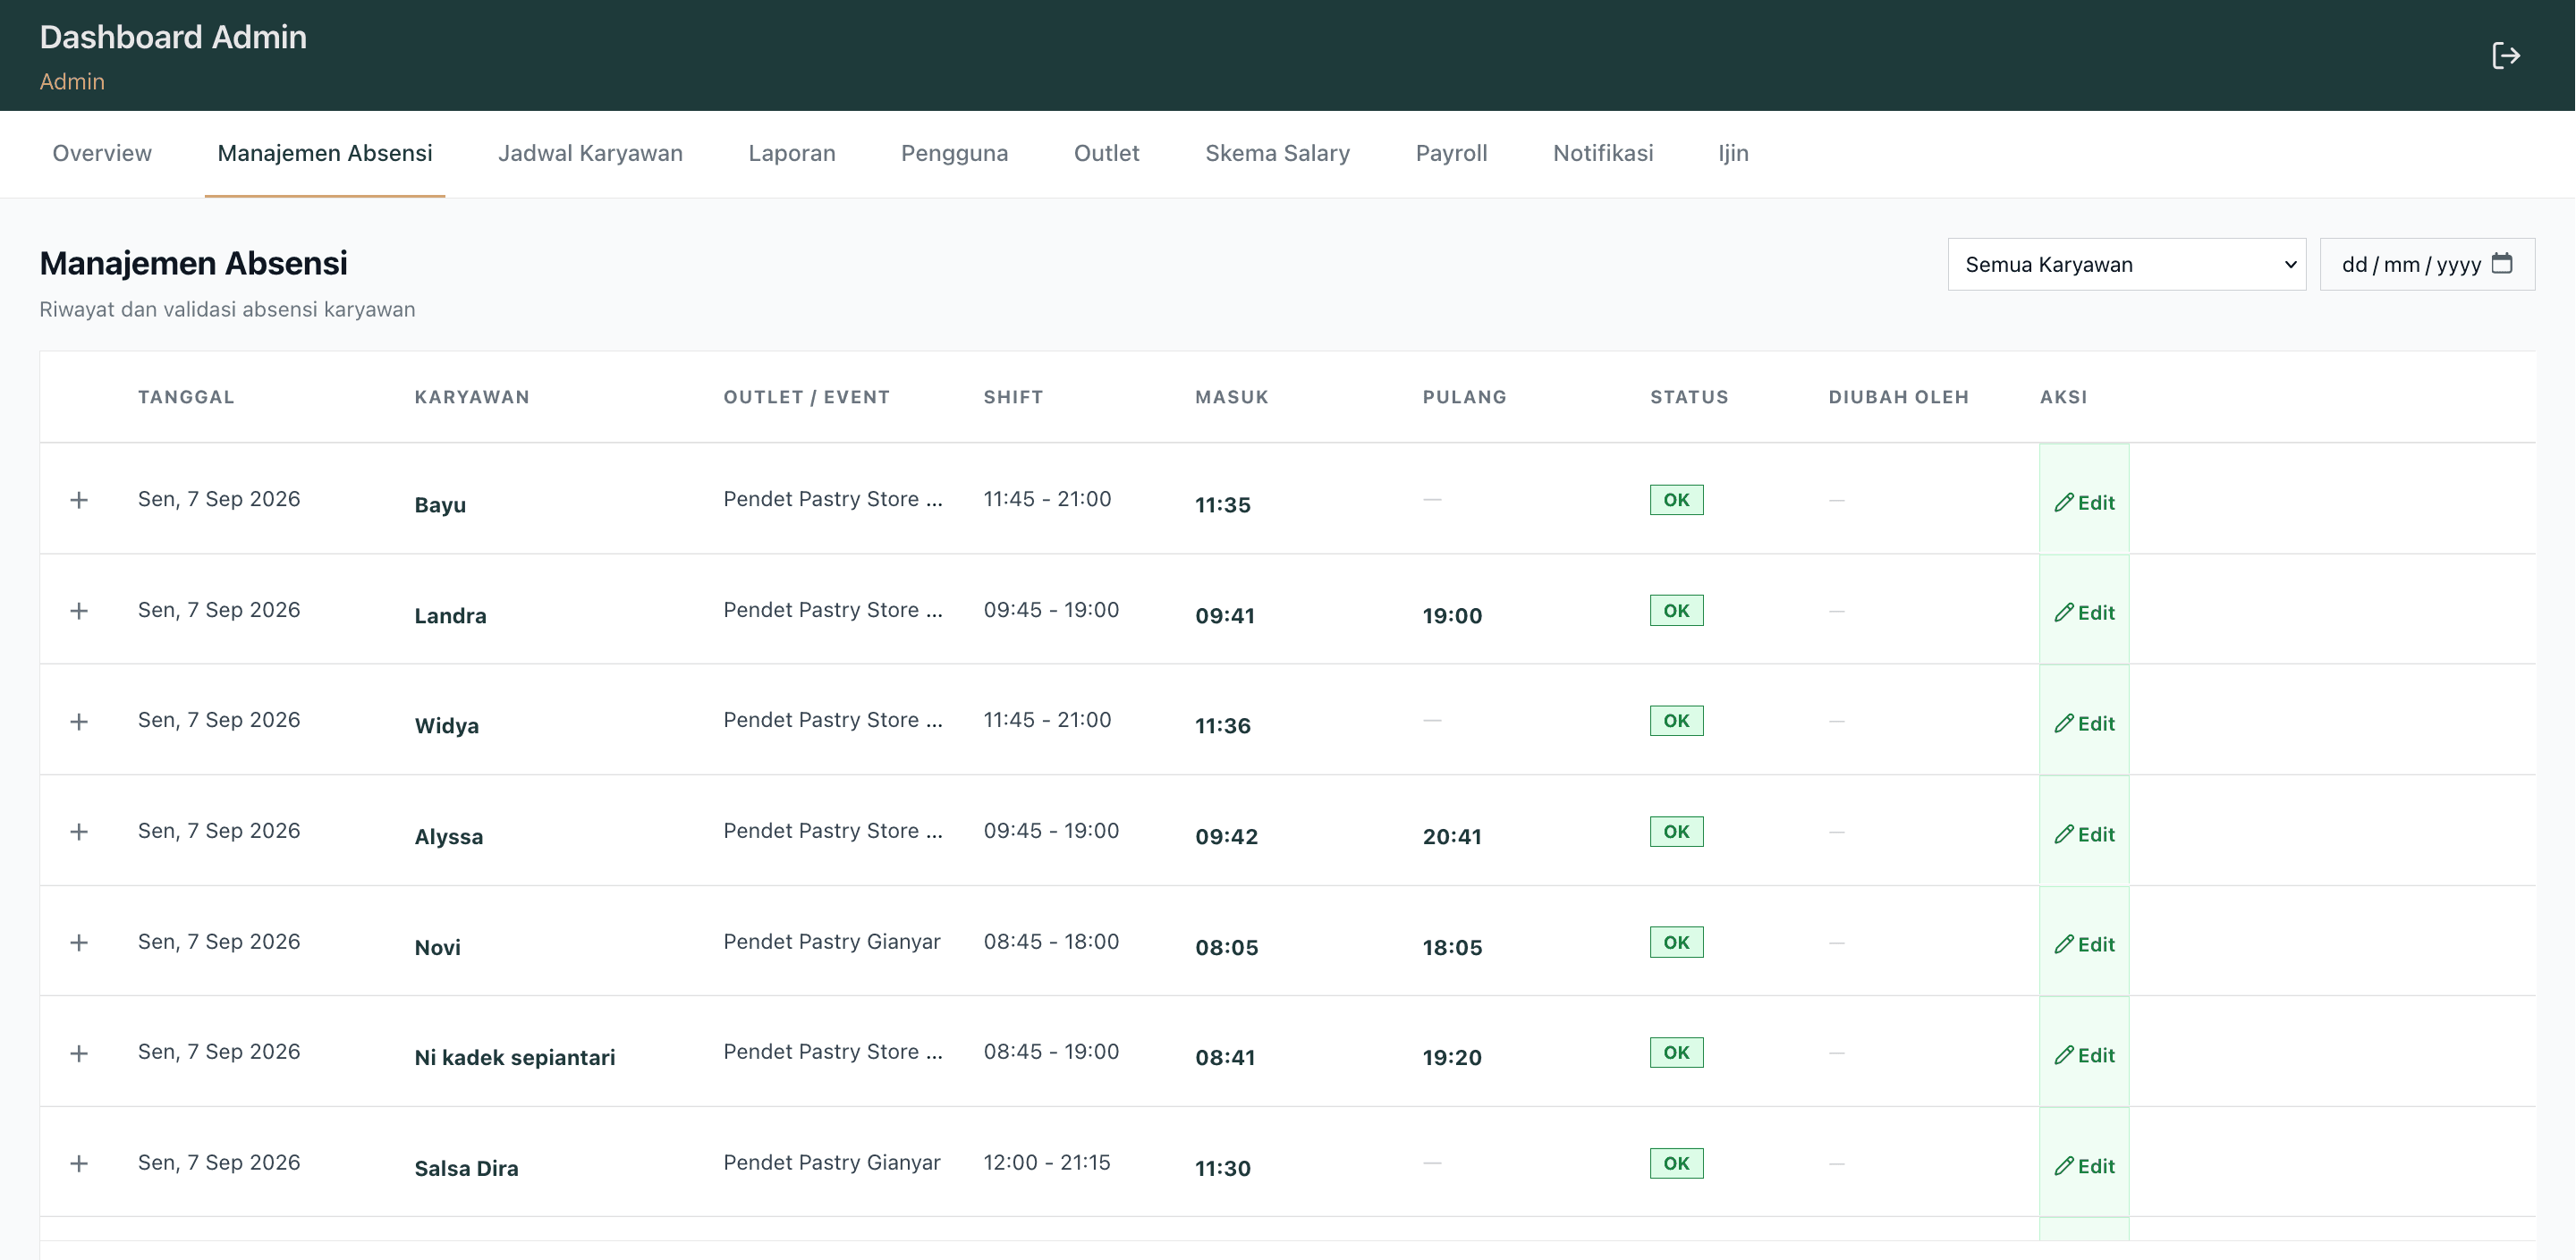Select the Manajemen Absensi tab
Viewport: 2576px width, 1260px height.
coord(325,153)
